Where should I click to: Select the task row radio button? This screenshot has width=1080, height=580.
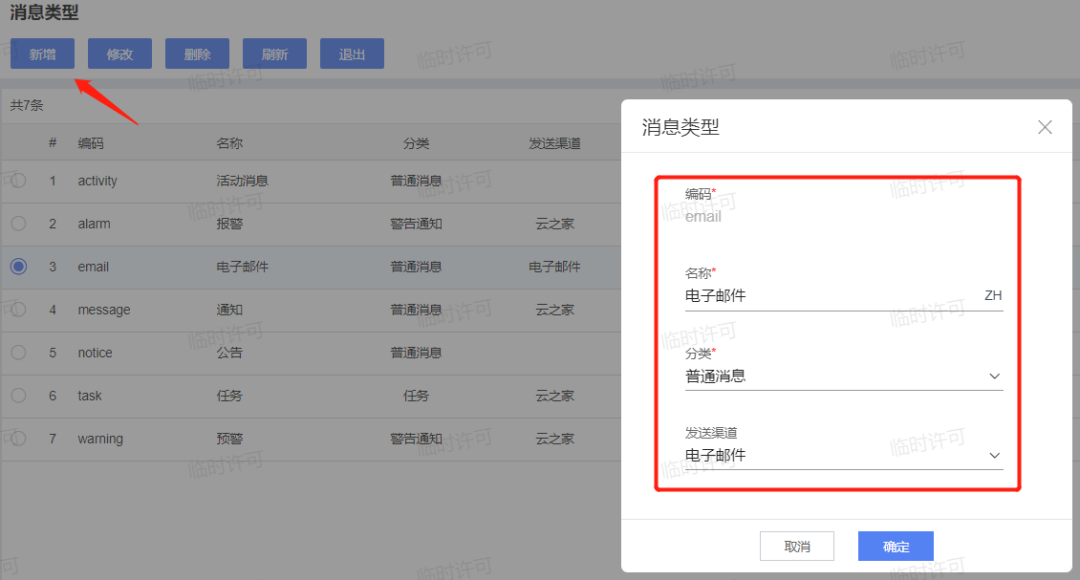[19, 395]
